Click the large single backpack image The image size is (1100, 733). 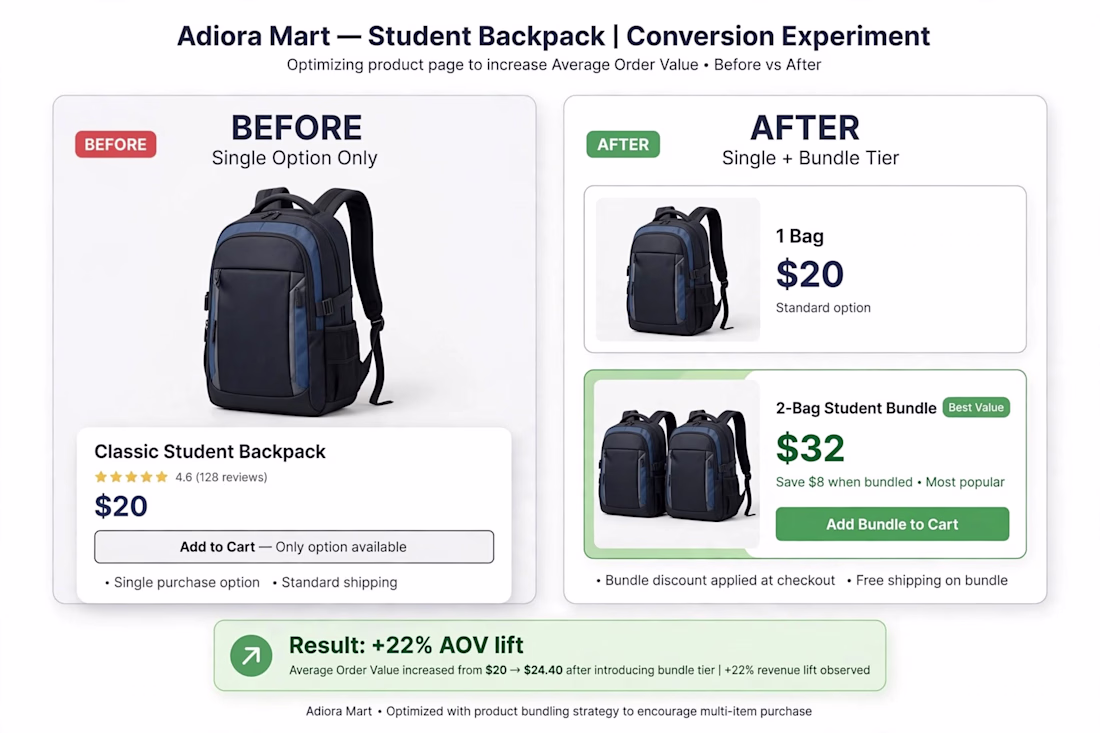pos(296,302)
